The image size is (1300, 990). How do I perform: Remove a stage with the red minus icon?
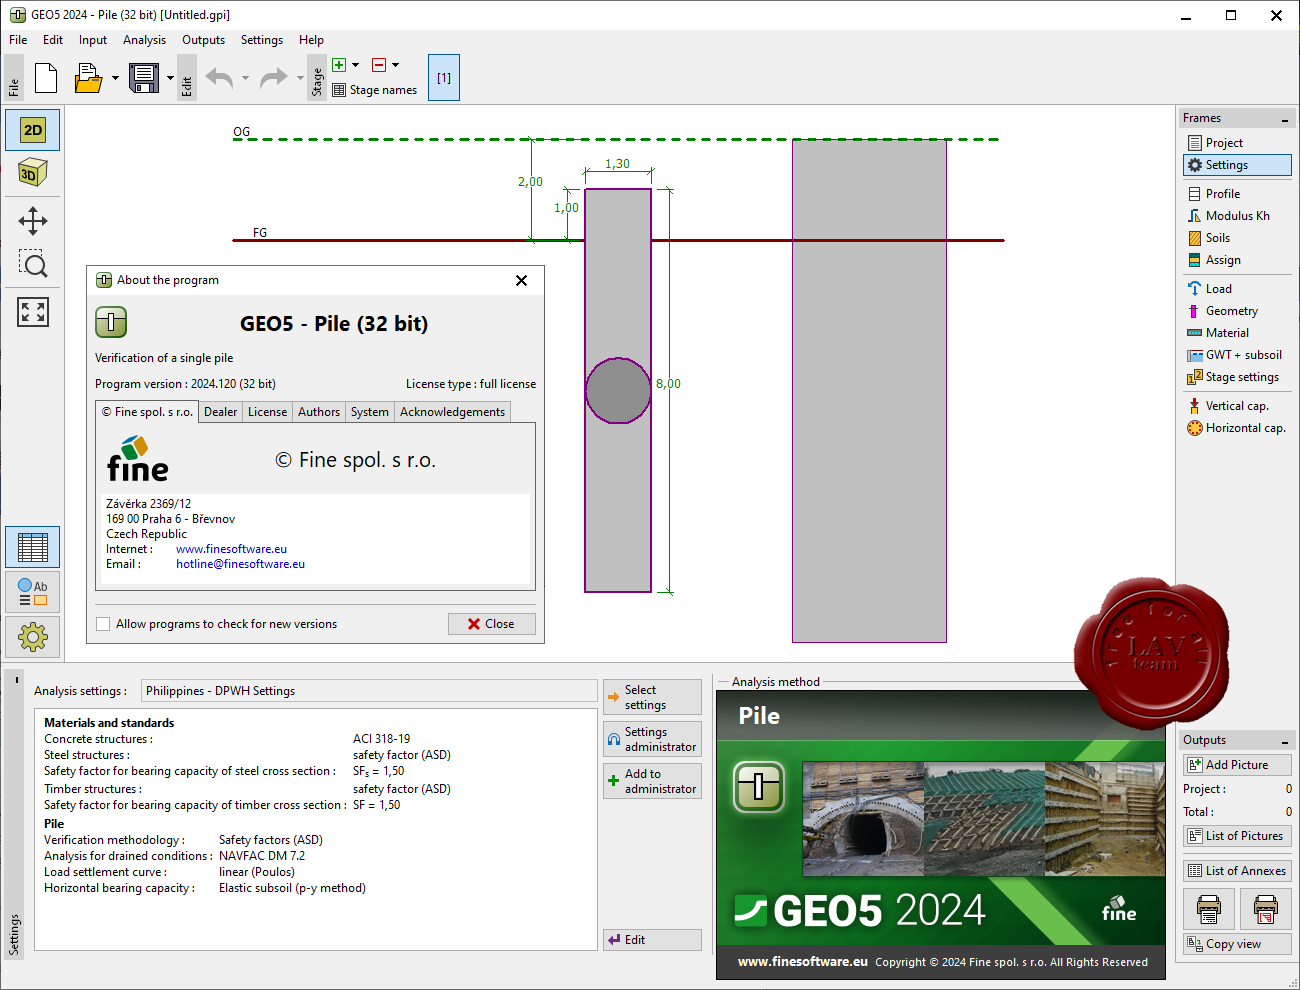379,65
